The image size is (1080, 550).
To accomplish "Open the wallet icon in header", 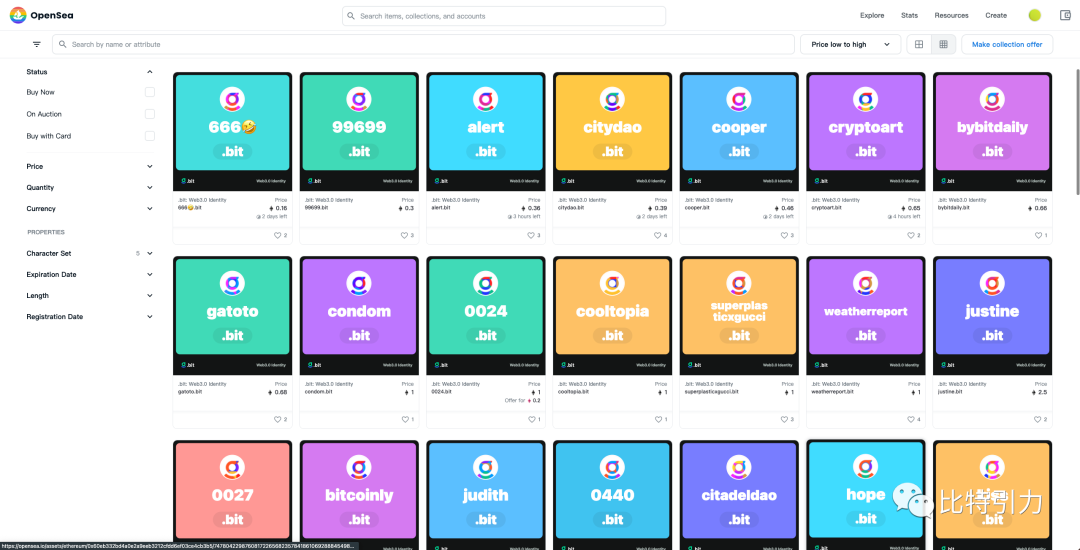I will pos(1064,15).
